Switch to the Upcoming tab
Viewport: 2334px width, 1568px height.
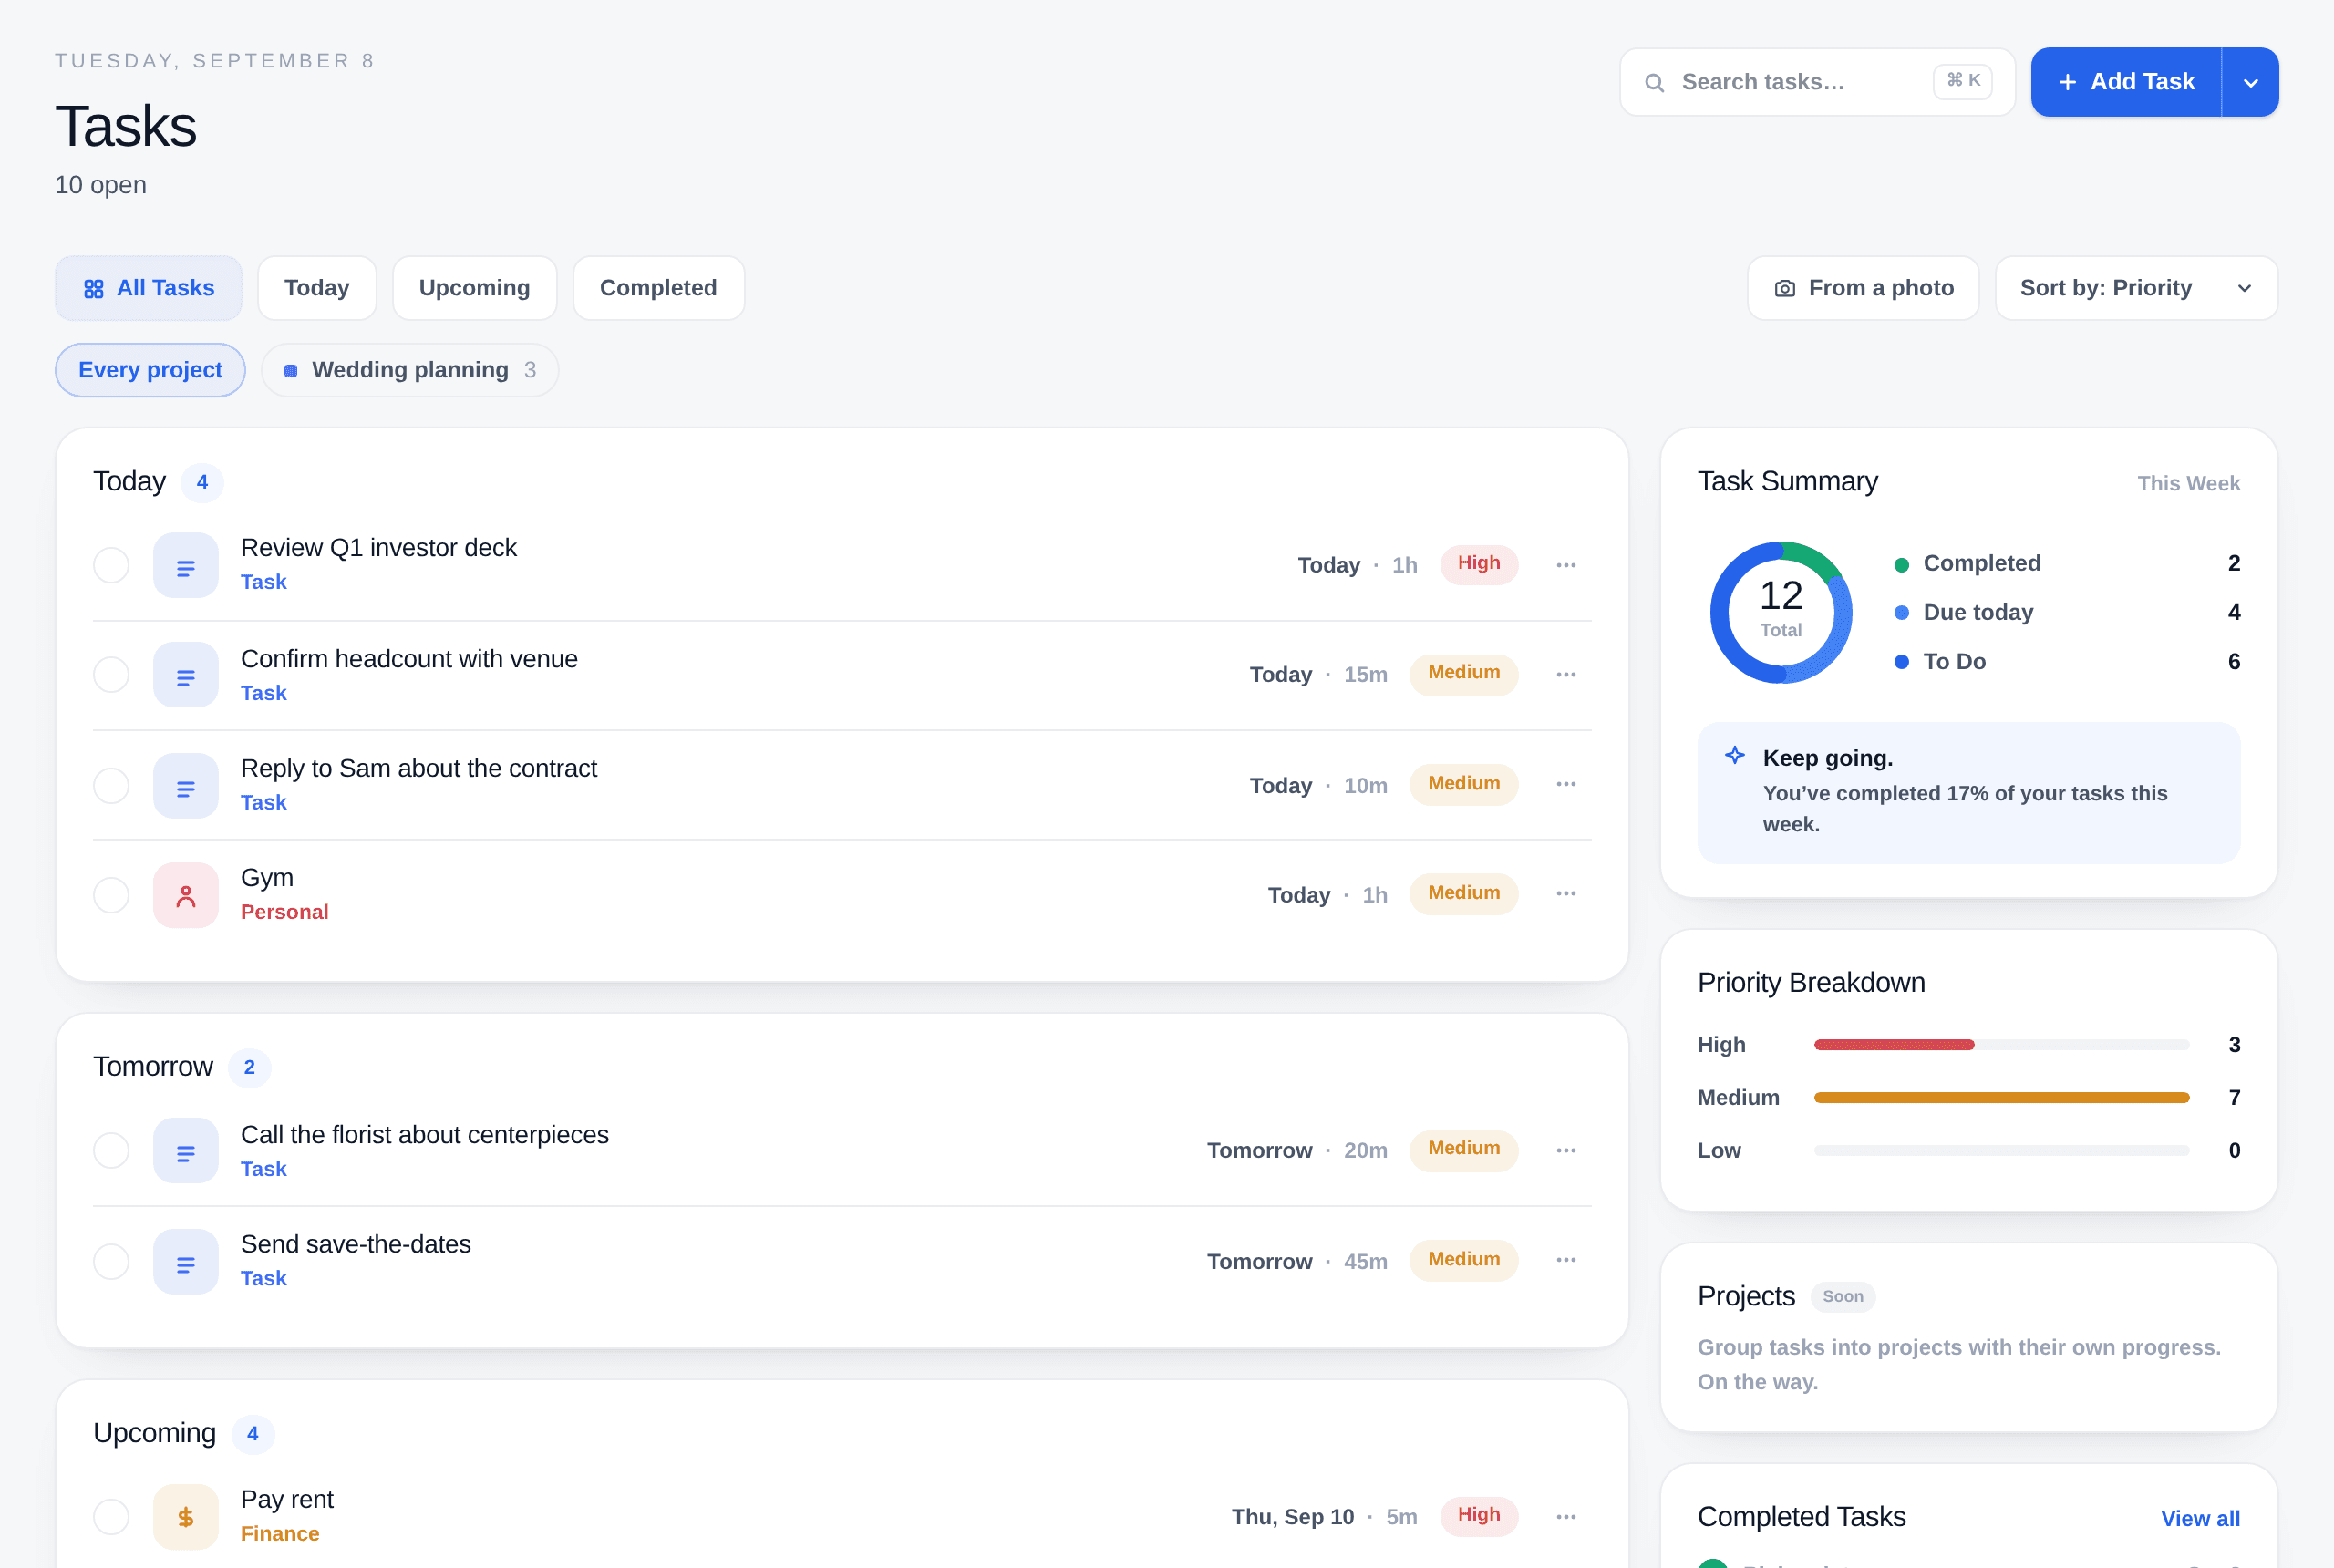(x=474, y=289)
